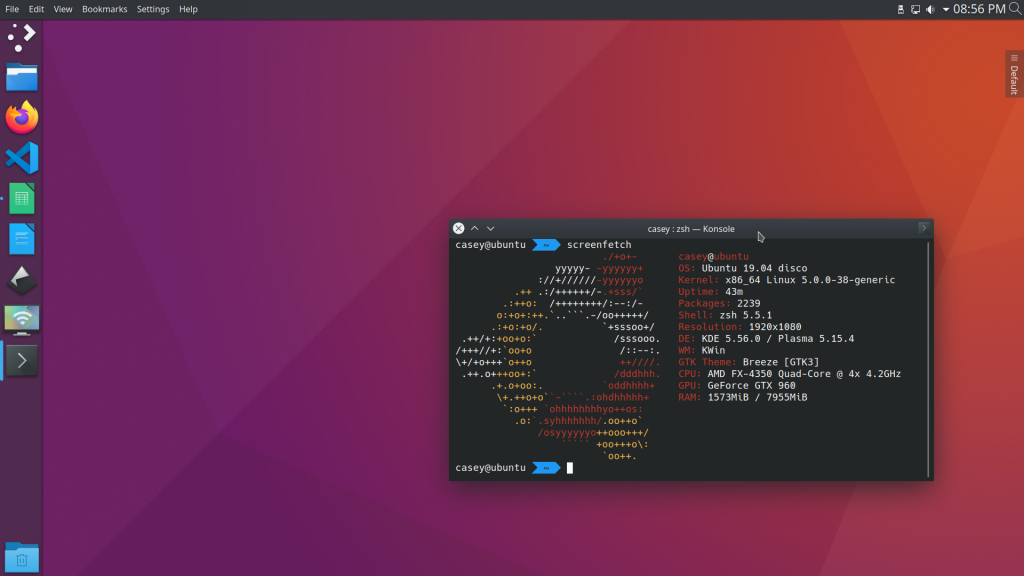Open the Settings menu in the top bar
1024x576 pixels.
[x=153, y=9]
